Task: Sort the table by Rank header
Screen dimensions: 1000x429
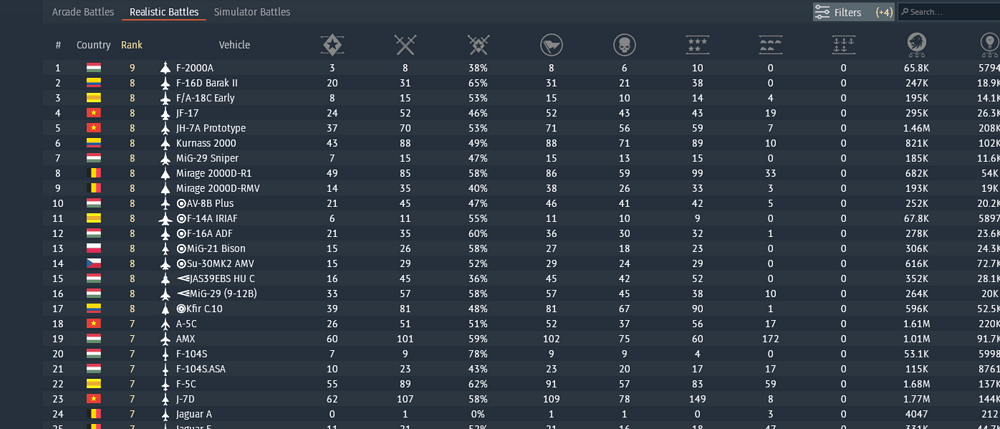Action: pyautogui.click(x=131, y=45)
